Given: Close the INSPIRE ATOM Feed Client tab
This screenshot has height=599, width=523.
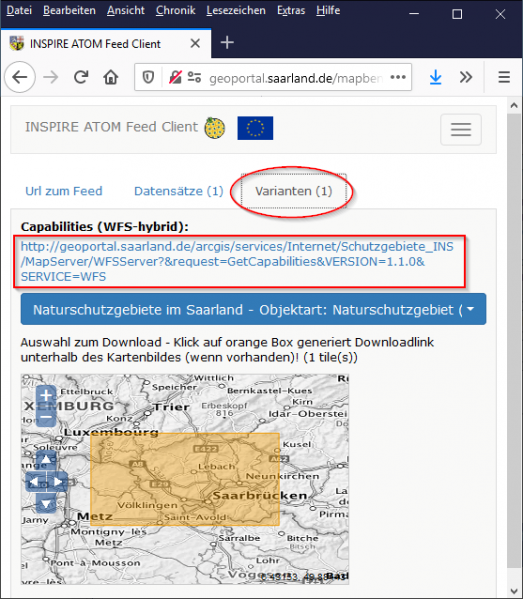Looking at the screenshot, I should 195,44.
